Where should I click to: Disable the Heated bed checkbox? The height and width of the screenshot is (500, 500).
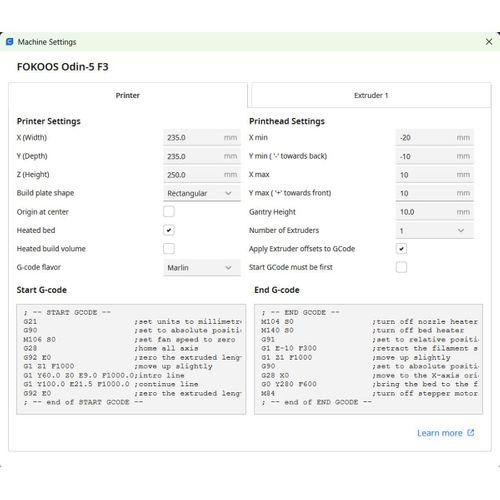[169, 230]
